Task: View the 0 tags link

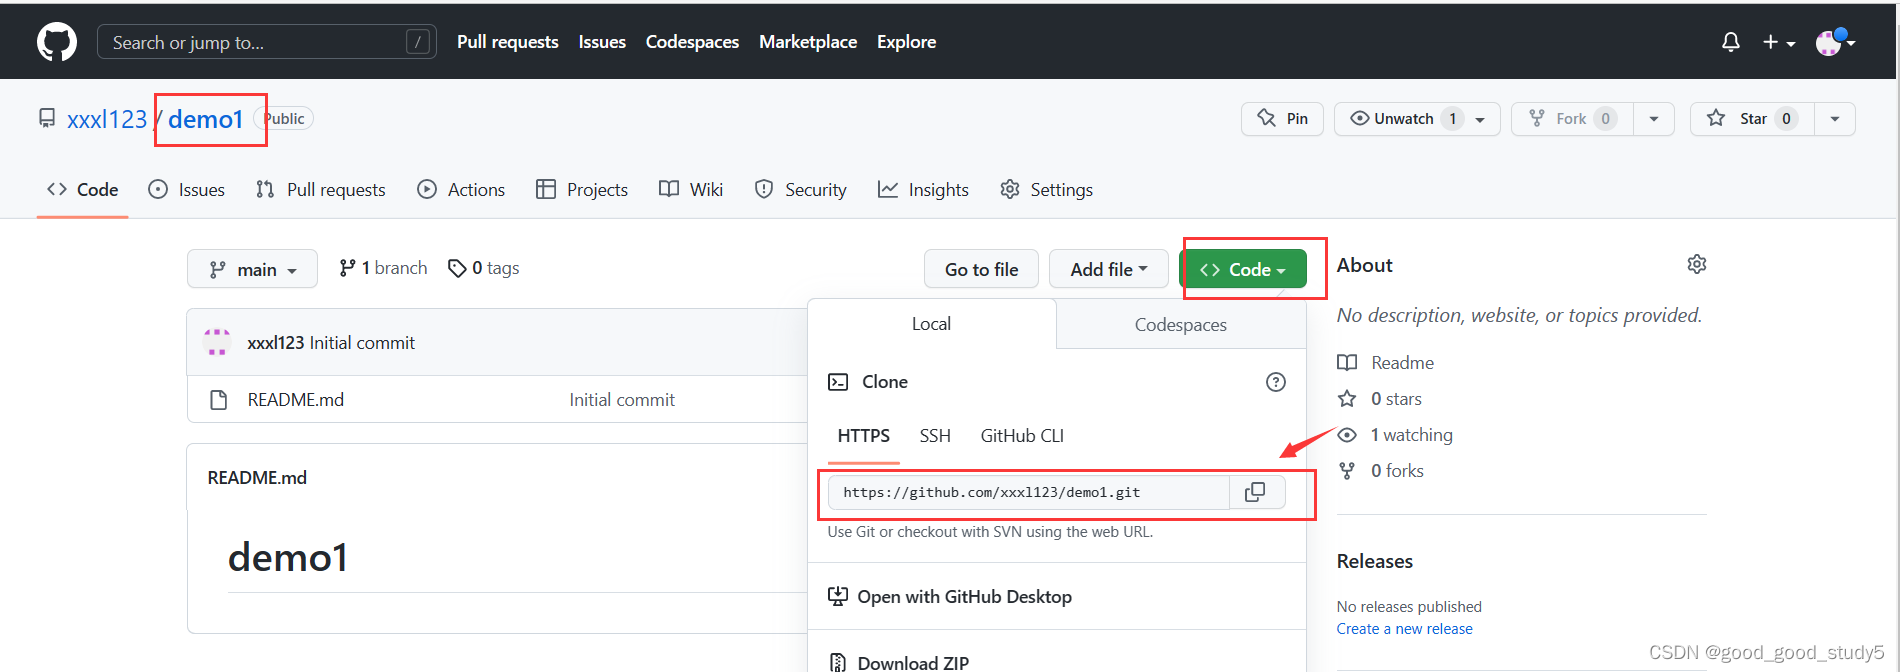Action: point(484,268)
